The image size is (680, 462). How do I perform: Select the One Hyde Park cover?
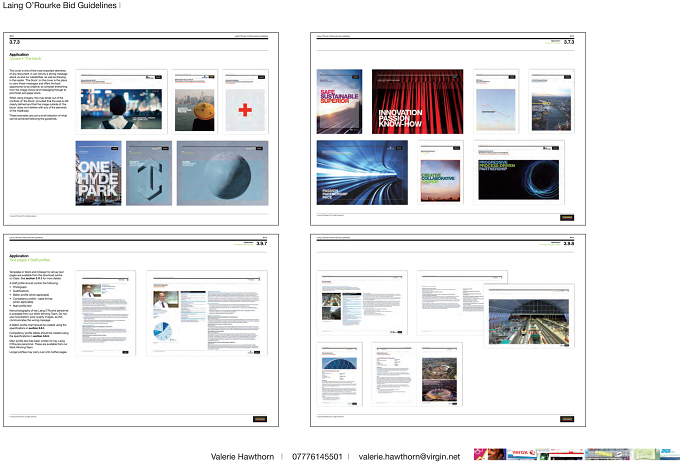coord(98,173)
